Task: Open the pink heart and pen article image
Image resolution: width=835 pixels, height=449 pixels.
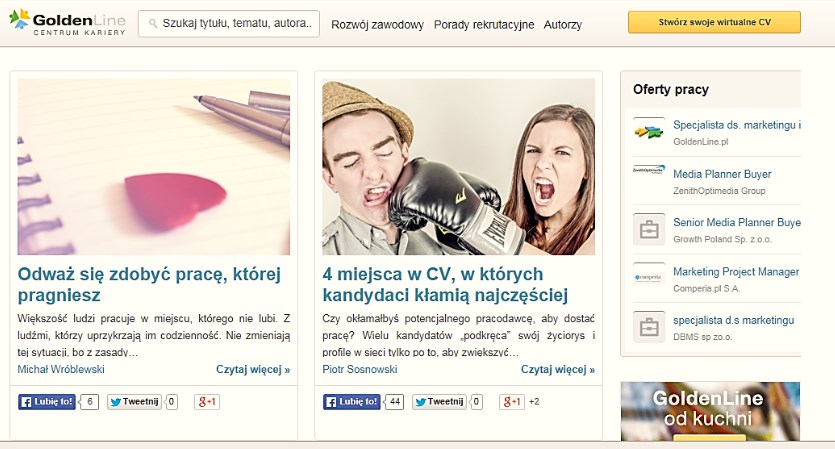Action: [154, 167]
